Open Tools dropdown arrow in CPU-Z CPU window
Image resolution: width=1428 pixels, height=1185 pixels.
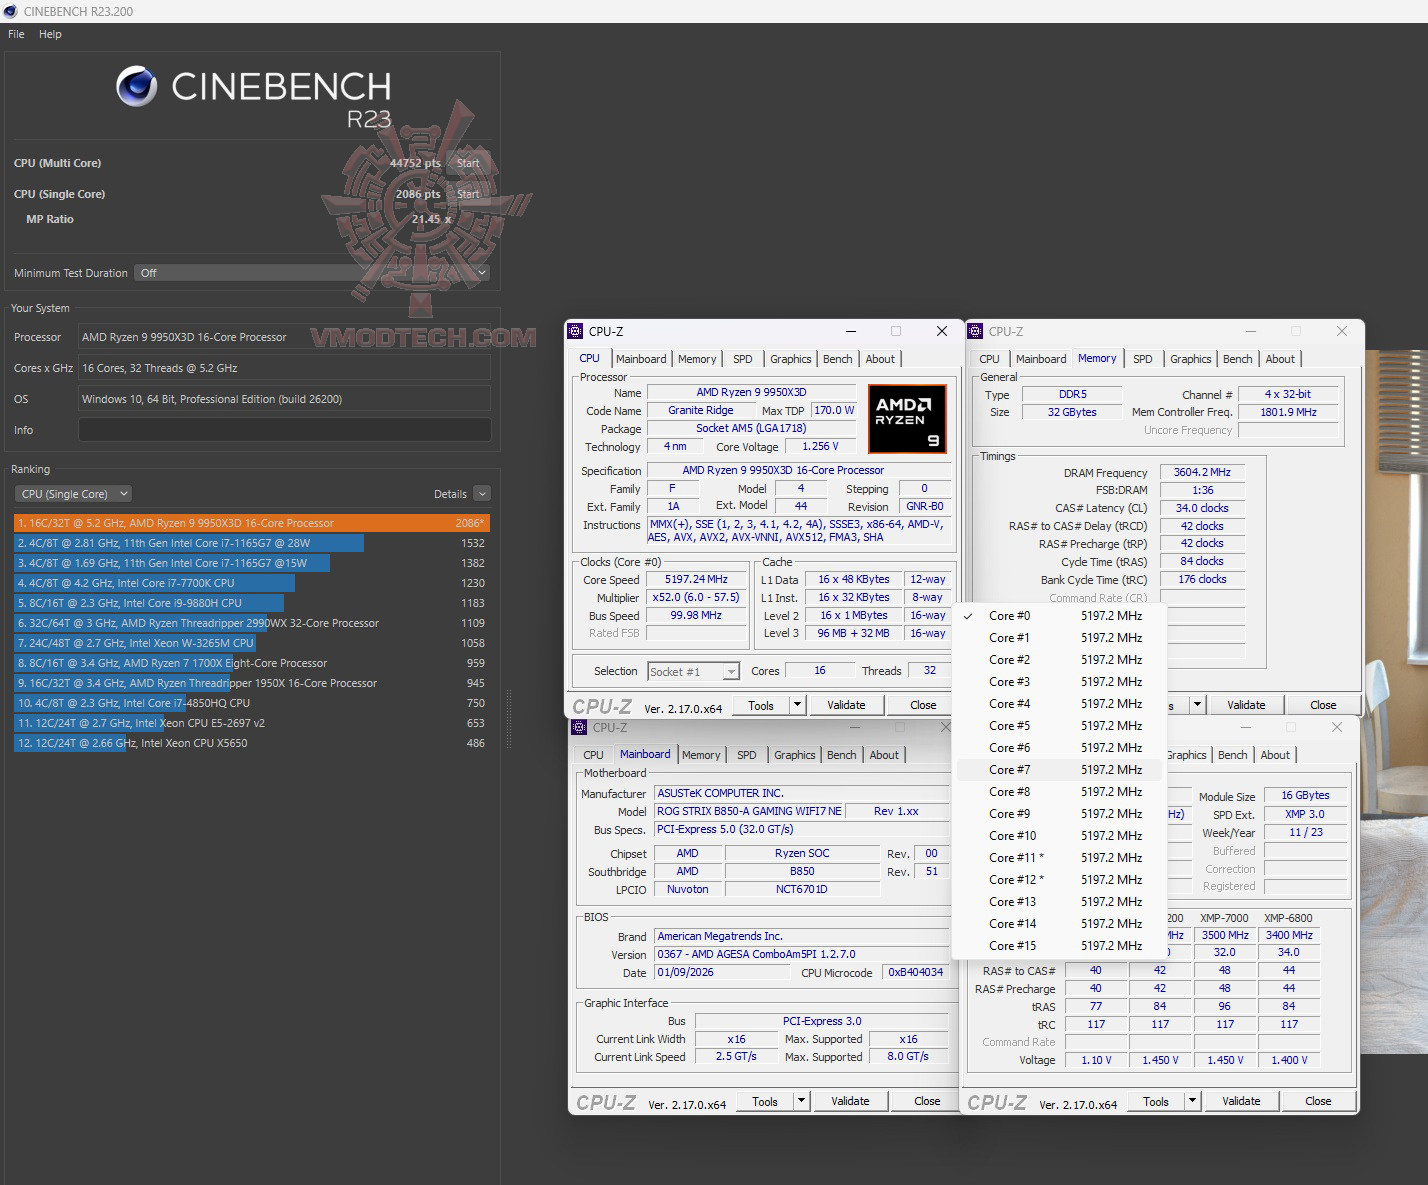(x=797, y=705)
